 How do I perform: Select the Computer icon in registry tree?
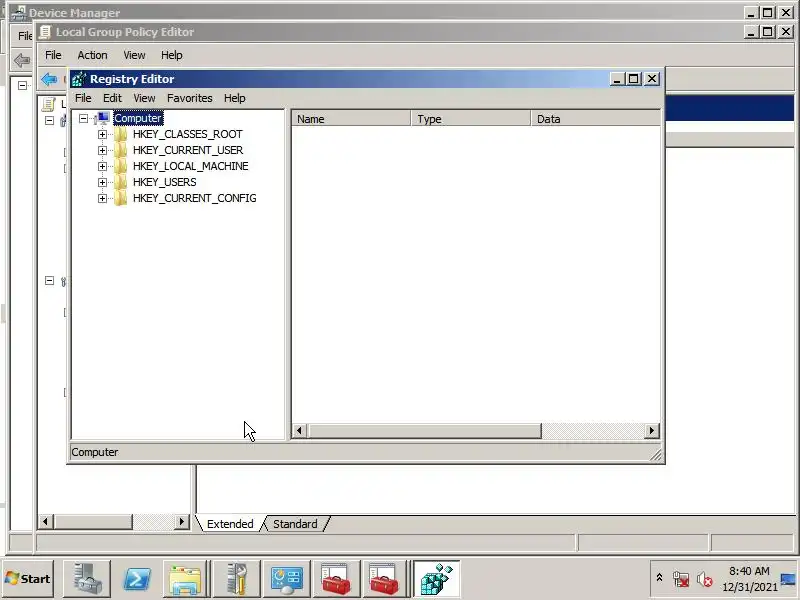tap(103, 118)
